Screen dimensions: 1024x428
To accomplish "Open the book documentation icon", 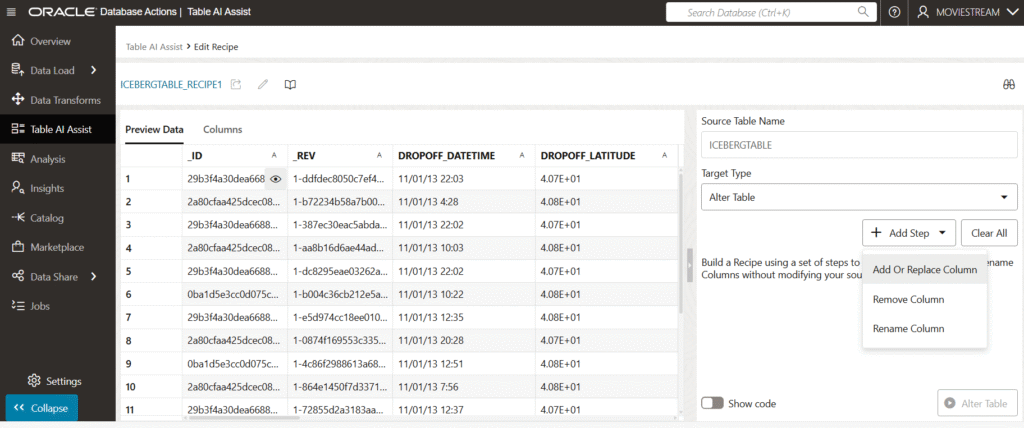I will [290, 85].
